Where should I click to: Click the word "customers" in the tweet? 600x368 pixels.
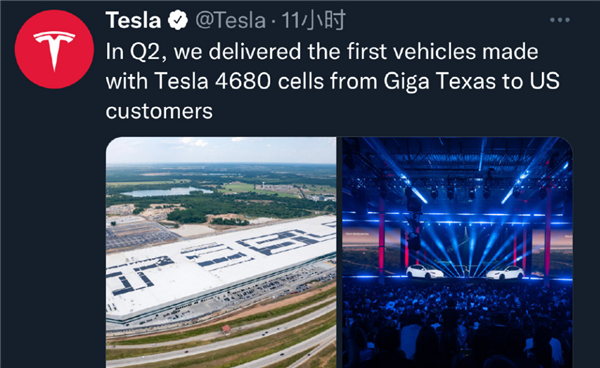click(x=159, y=111)
